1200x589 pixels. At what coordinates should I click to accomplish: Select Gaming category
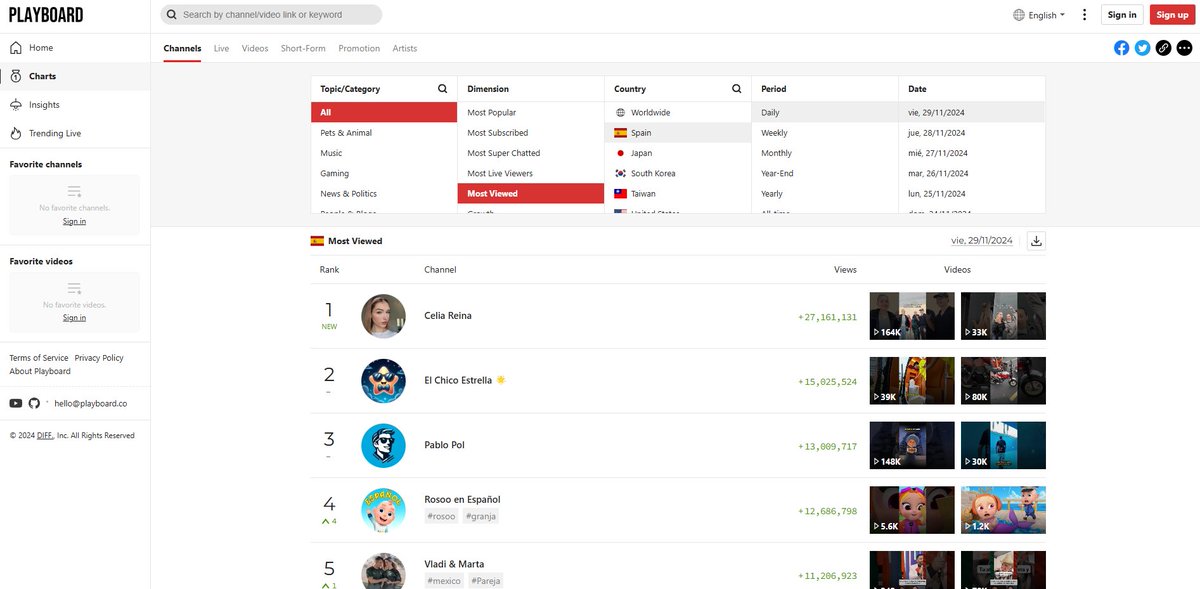point(384,173)
